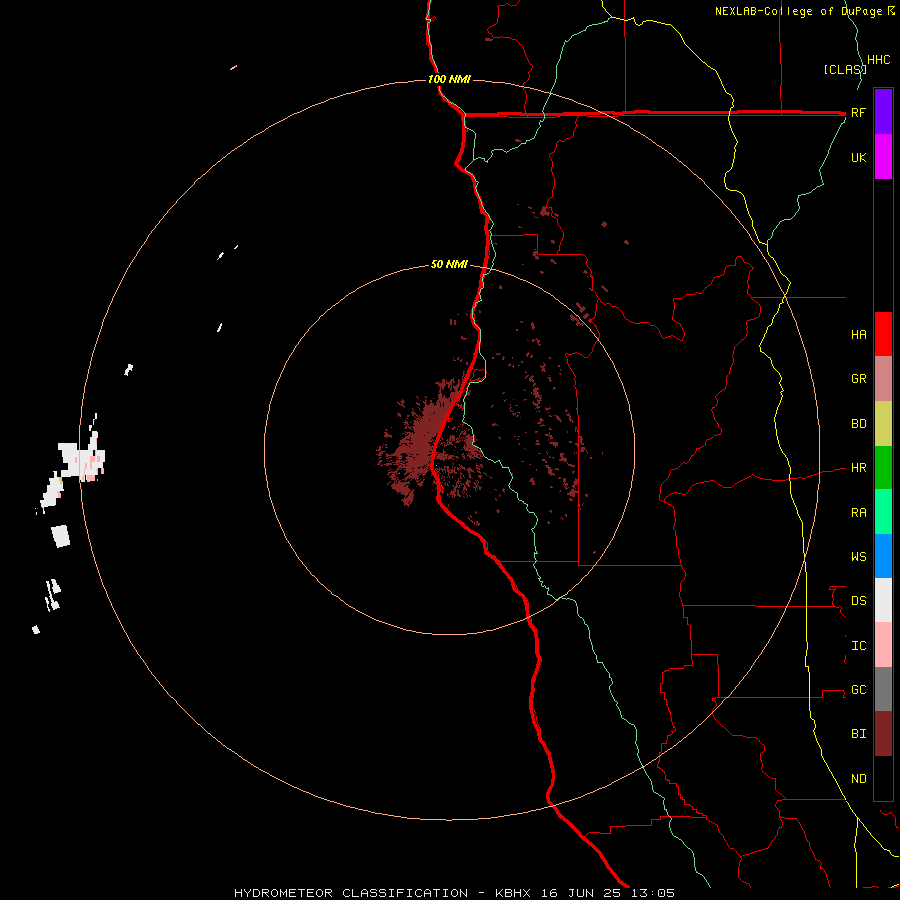The width and height of the screenshot is (900, 900).
Task: Click the GC legend label
Action: pyautogui.click(x=858, y=690)
